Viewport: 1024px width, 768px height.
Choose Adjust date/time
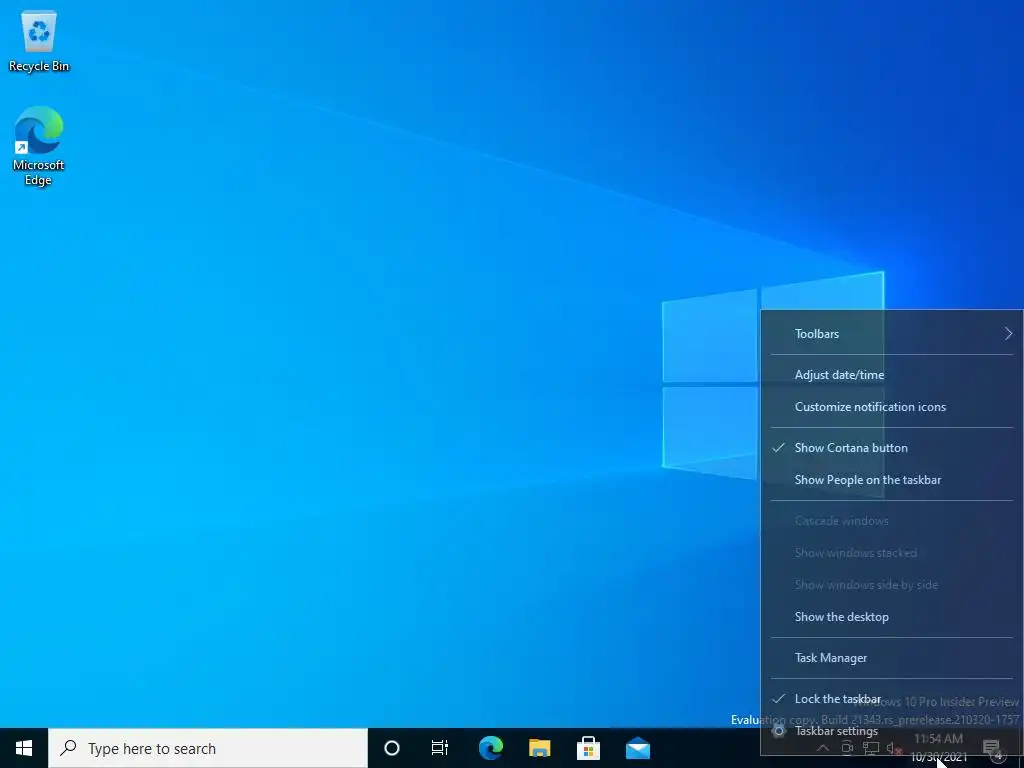(892, 375)
